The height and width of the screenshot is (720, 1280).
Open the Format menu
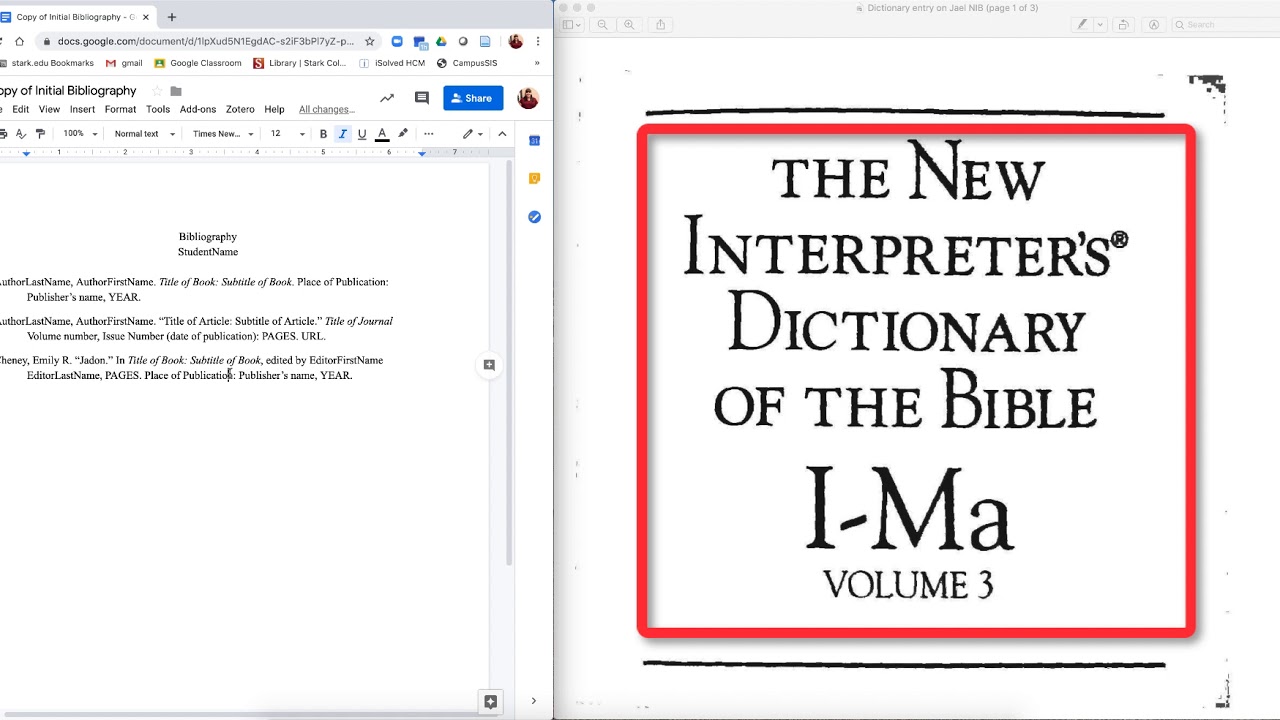pyautogui.click(x=120, y=109)
